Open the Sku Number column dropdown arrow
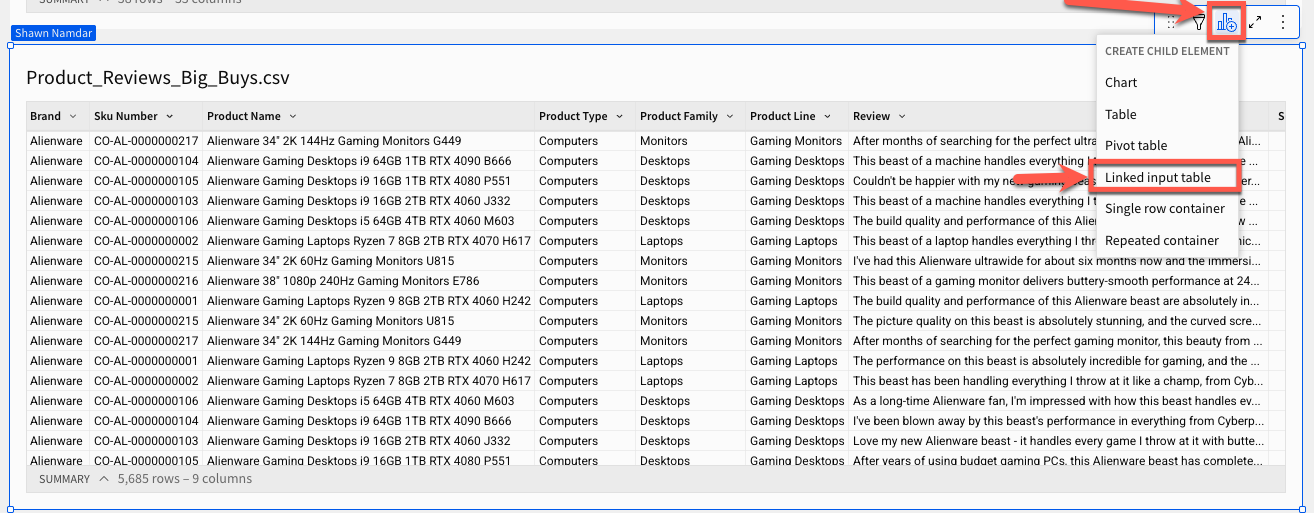 tap(170, 117)
